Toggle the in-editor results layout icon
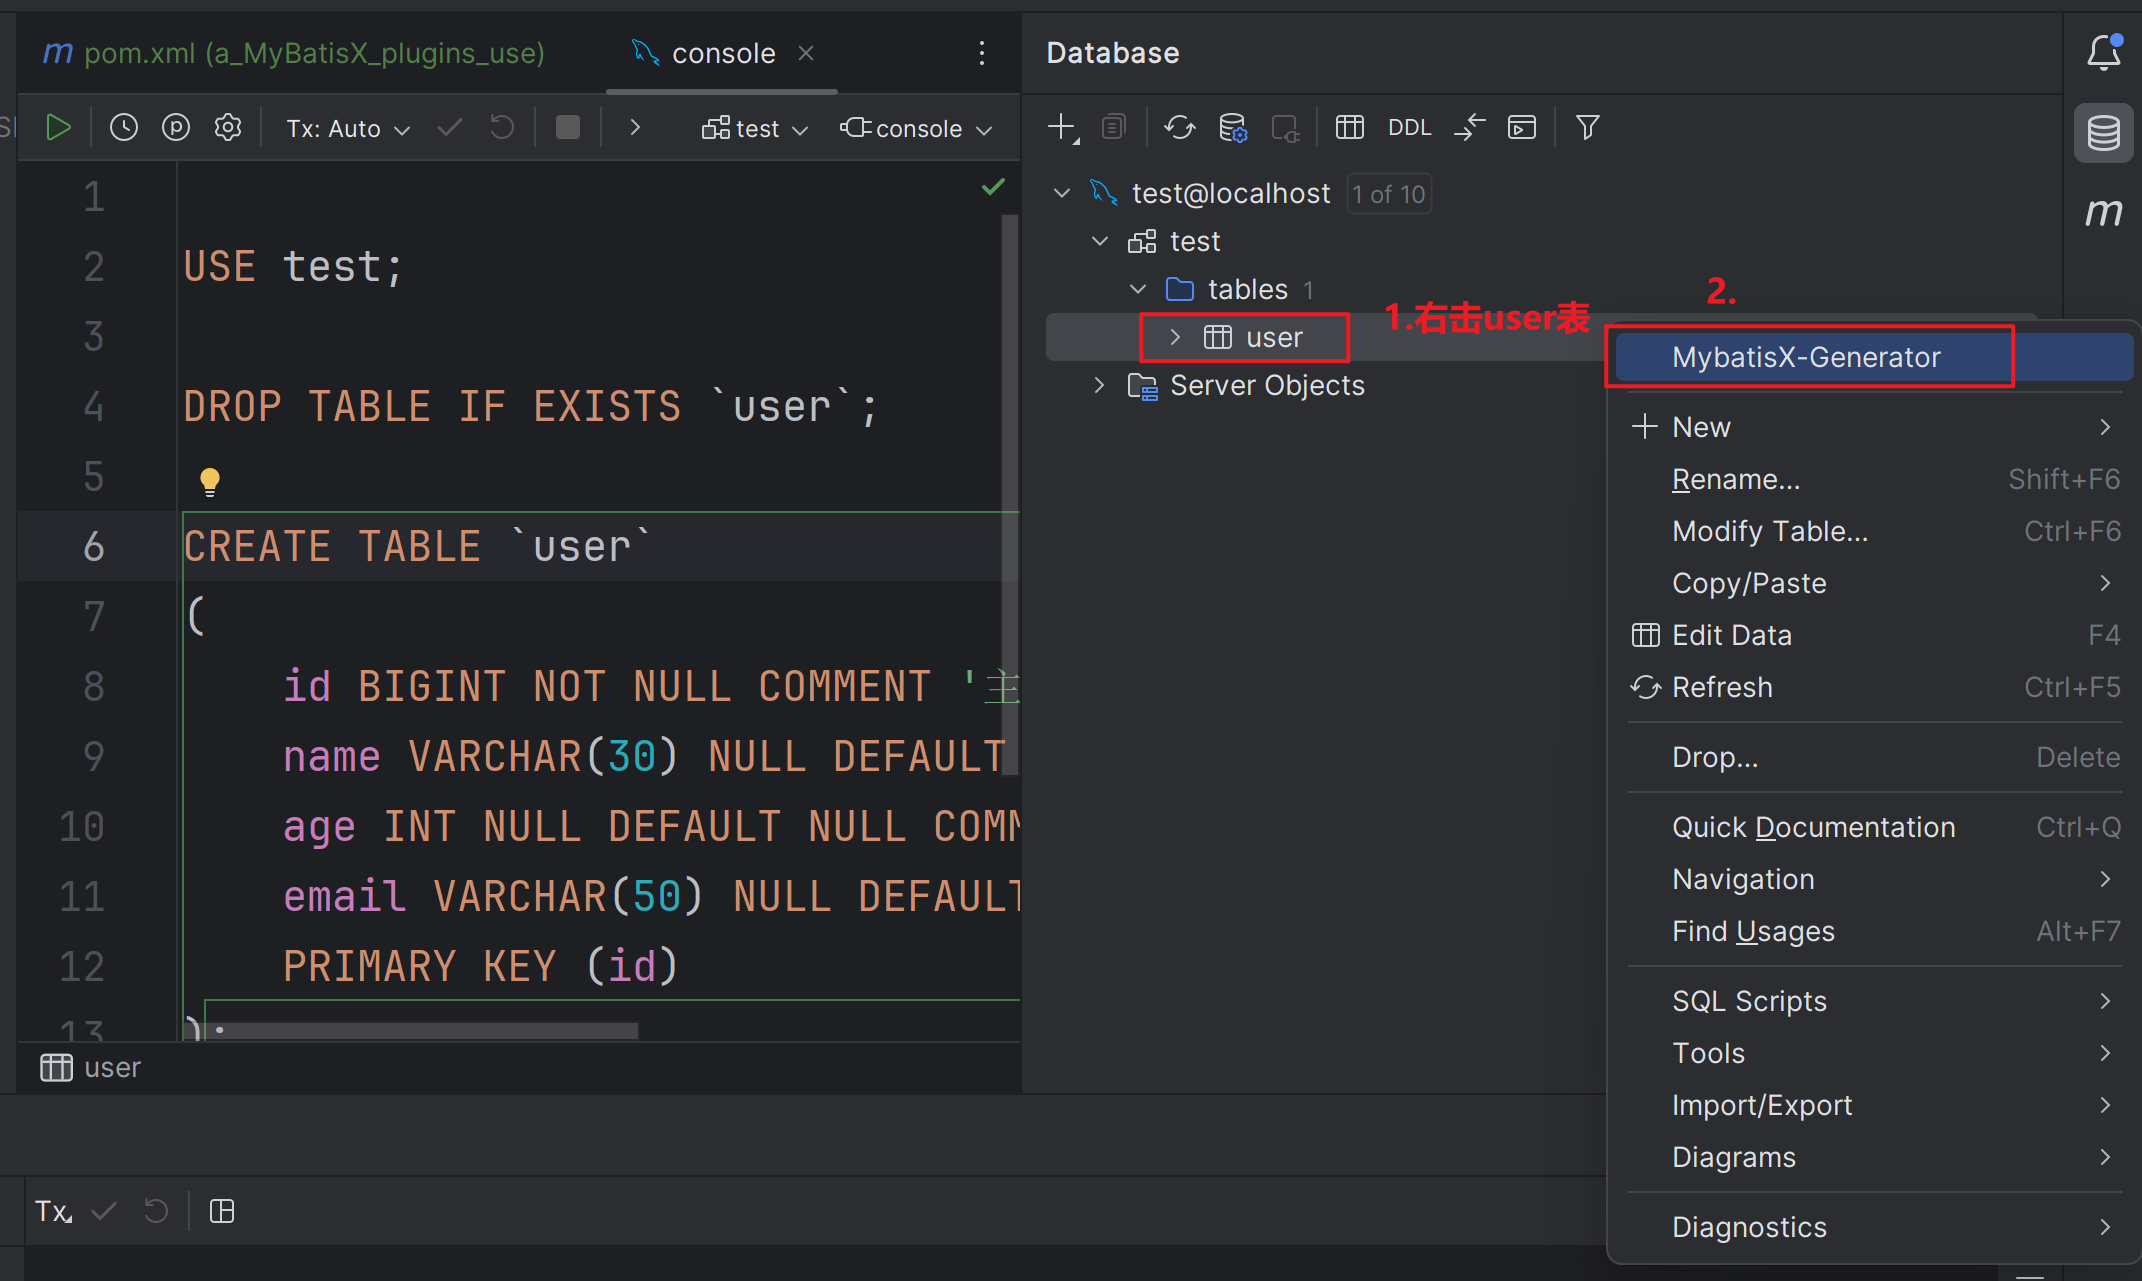Viewport: 2142px width, 1281px height. 222,1211
